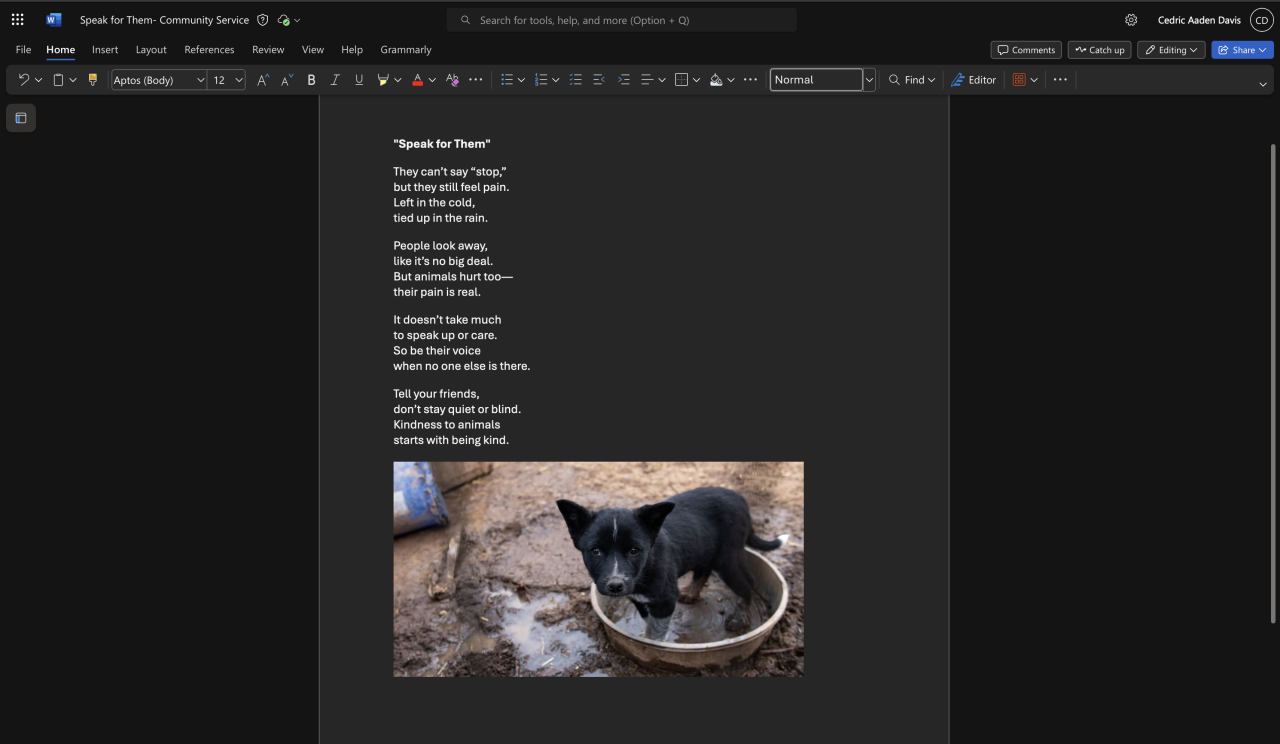Open the app launcher grid
This screenshot has height=744, width=1280.
(x=17, y=20)
